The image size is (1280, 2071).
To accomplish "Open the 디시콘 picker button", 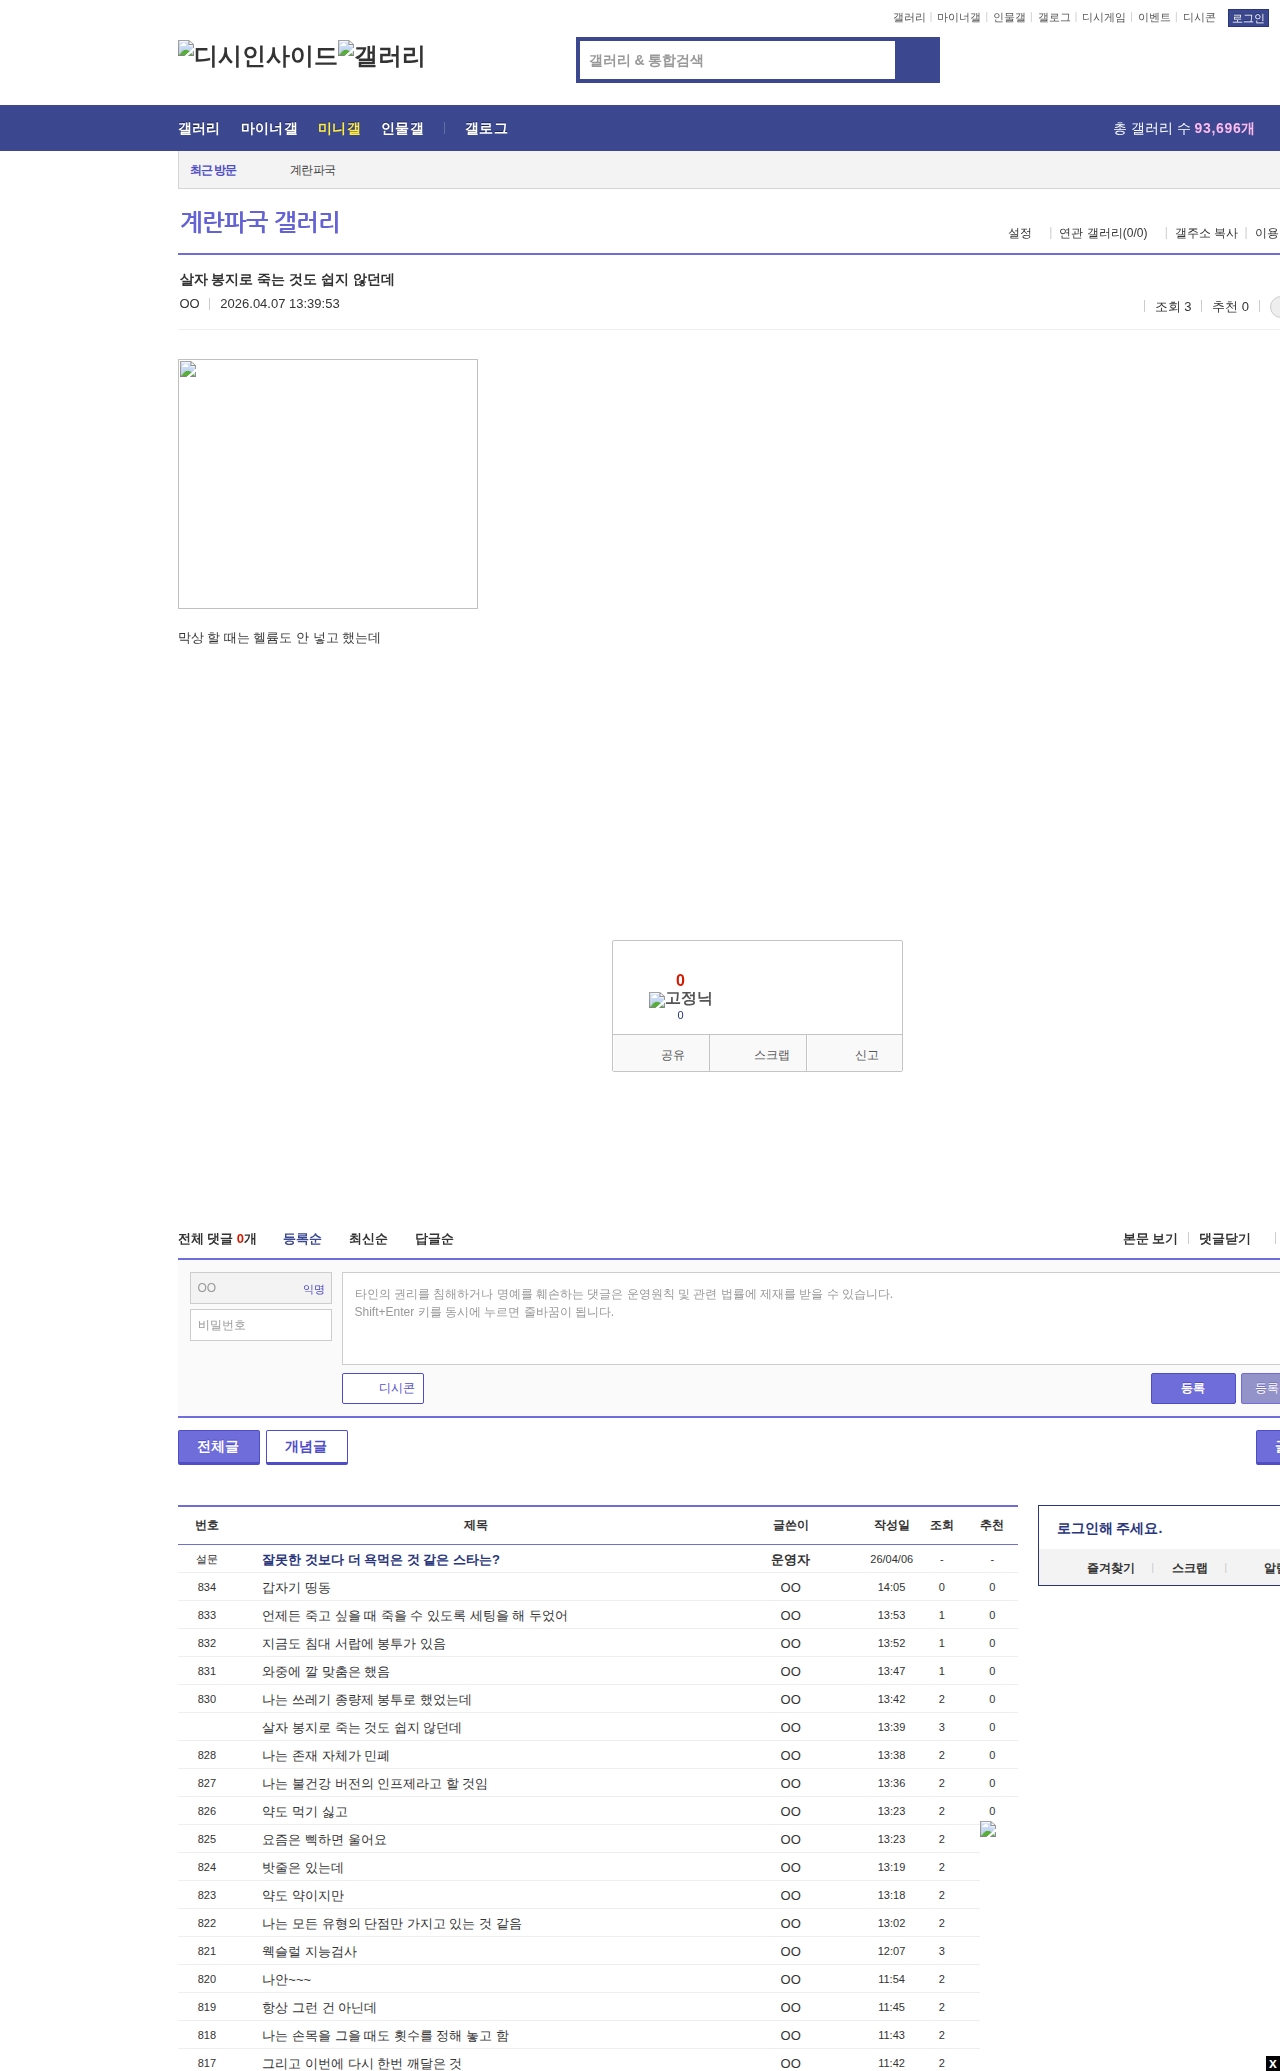I will click(x=383, y=1388).
